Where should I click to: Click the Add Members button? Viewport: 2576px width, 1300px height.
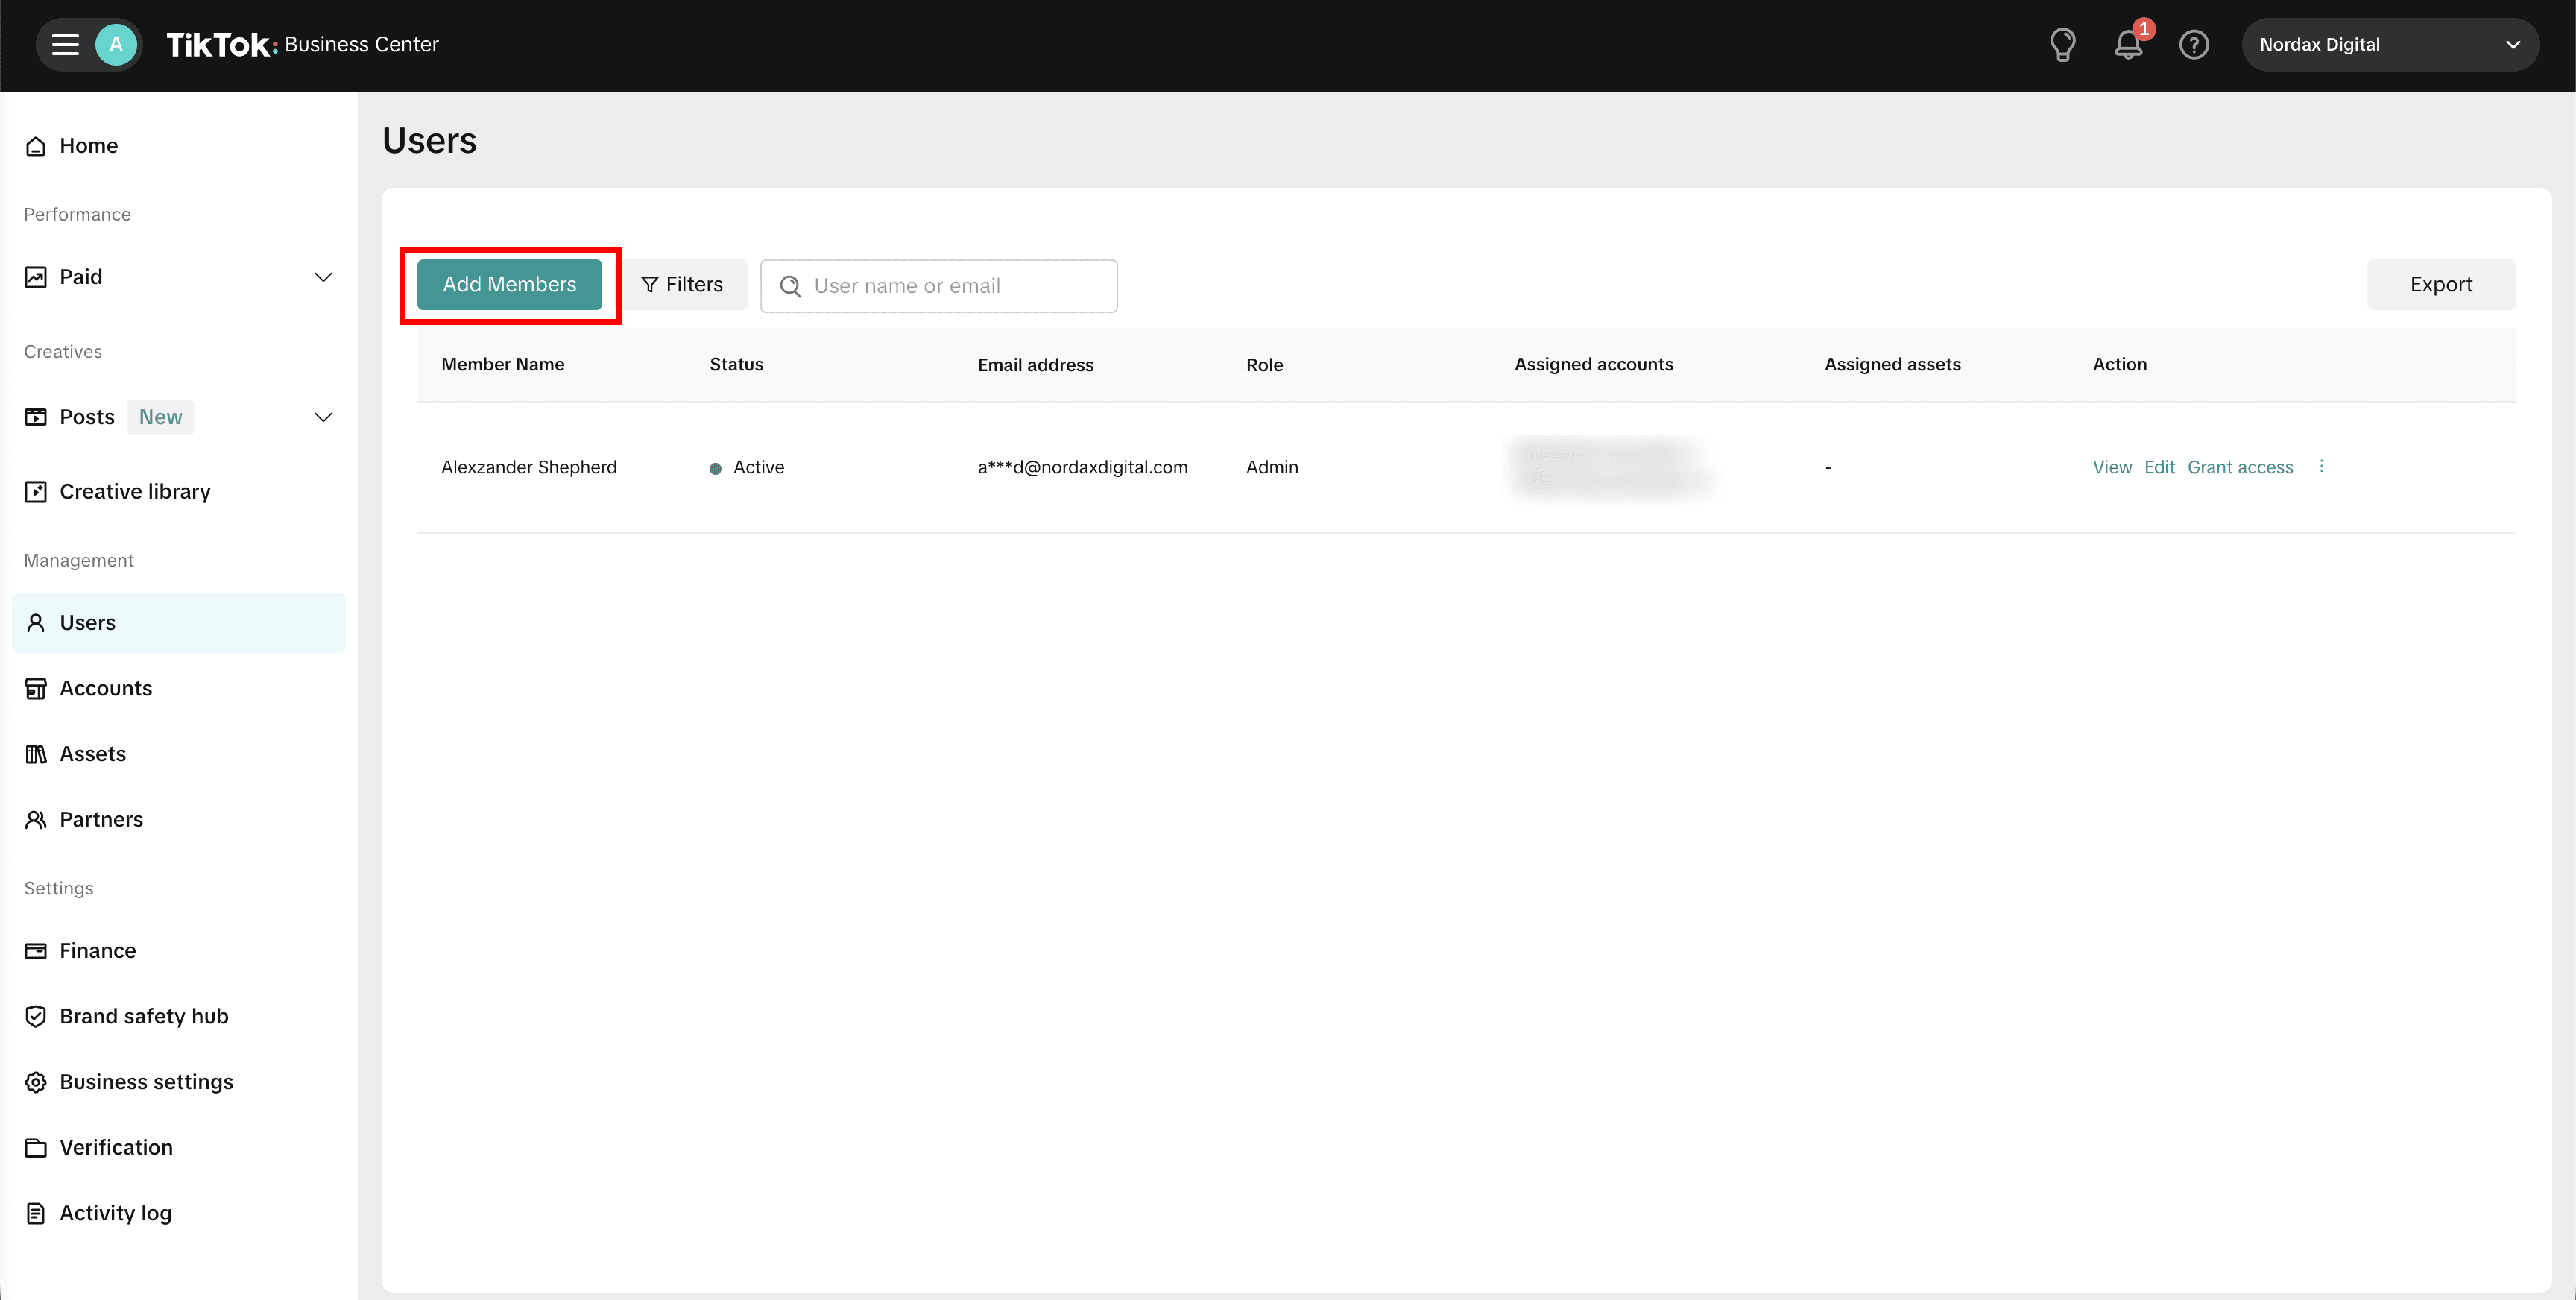pos(509,284)
